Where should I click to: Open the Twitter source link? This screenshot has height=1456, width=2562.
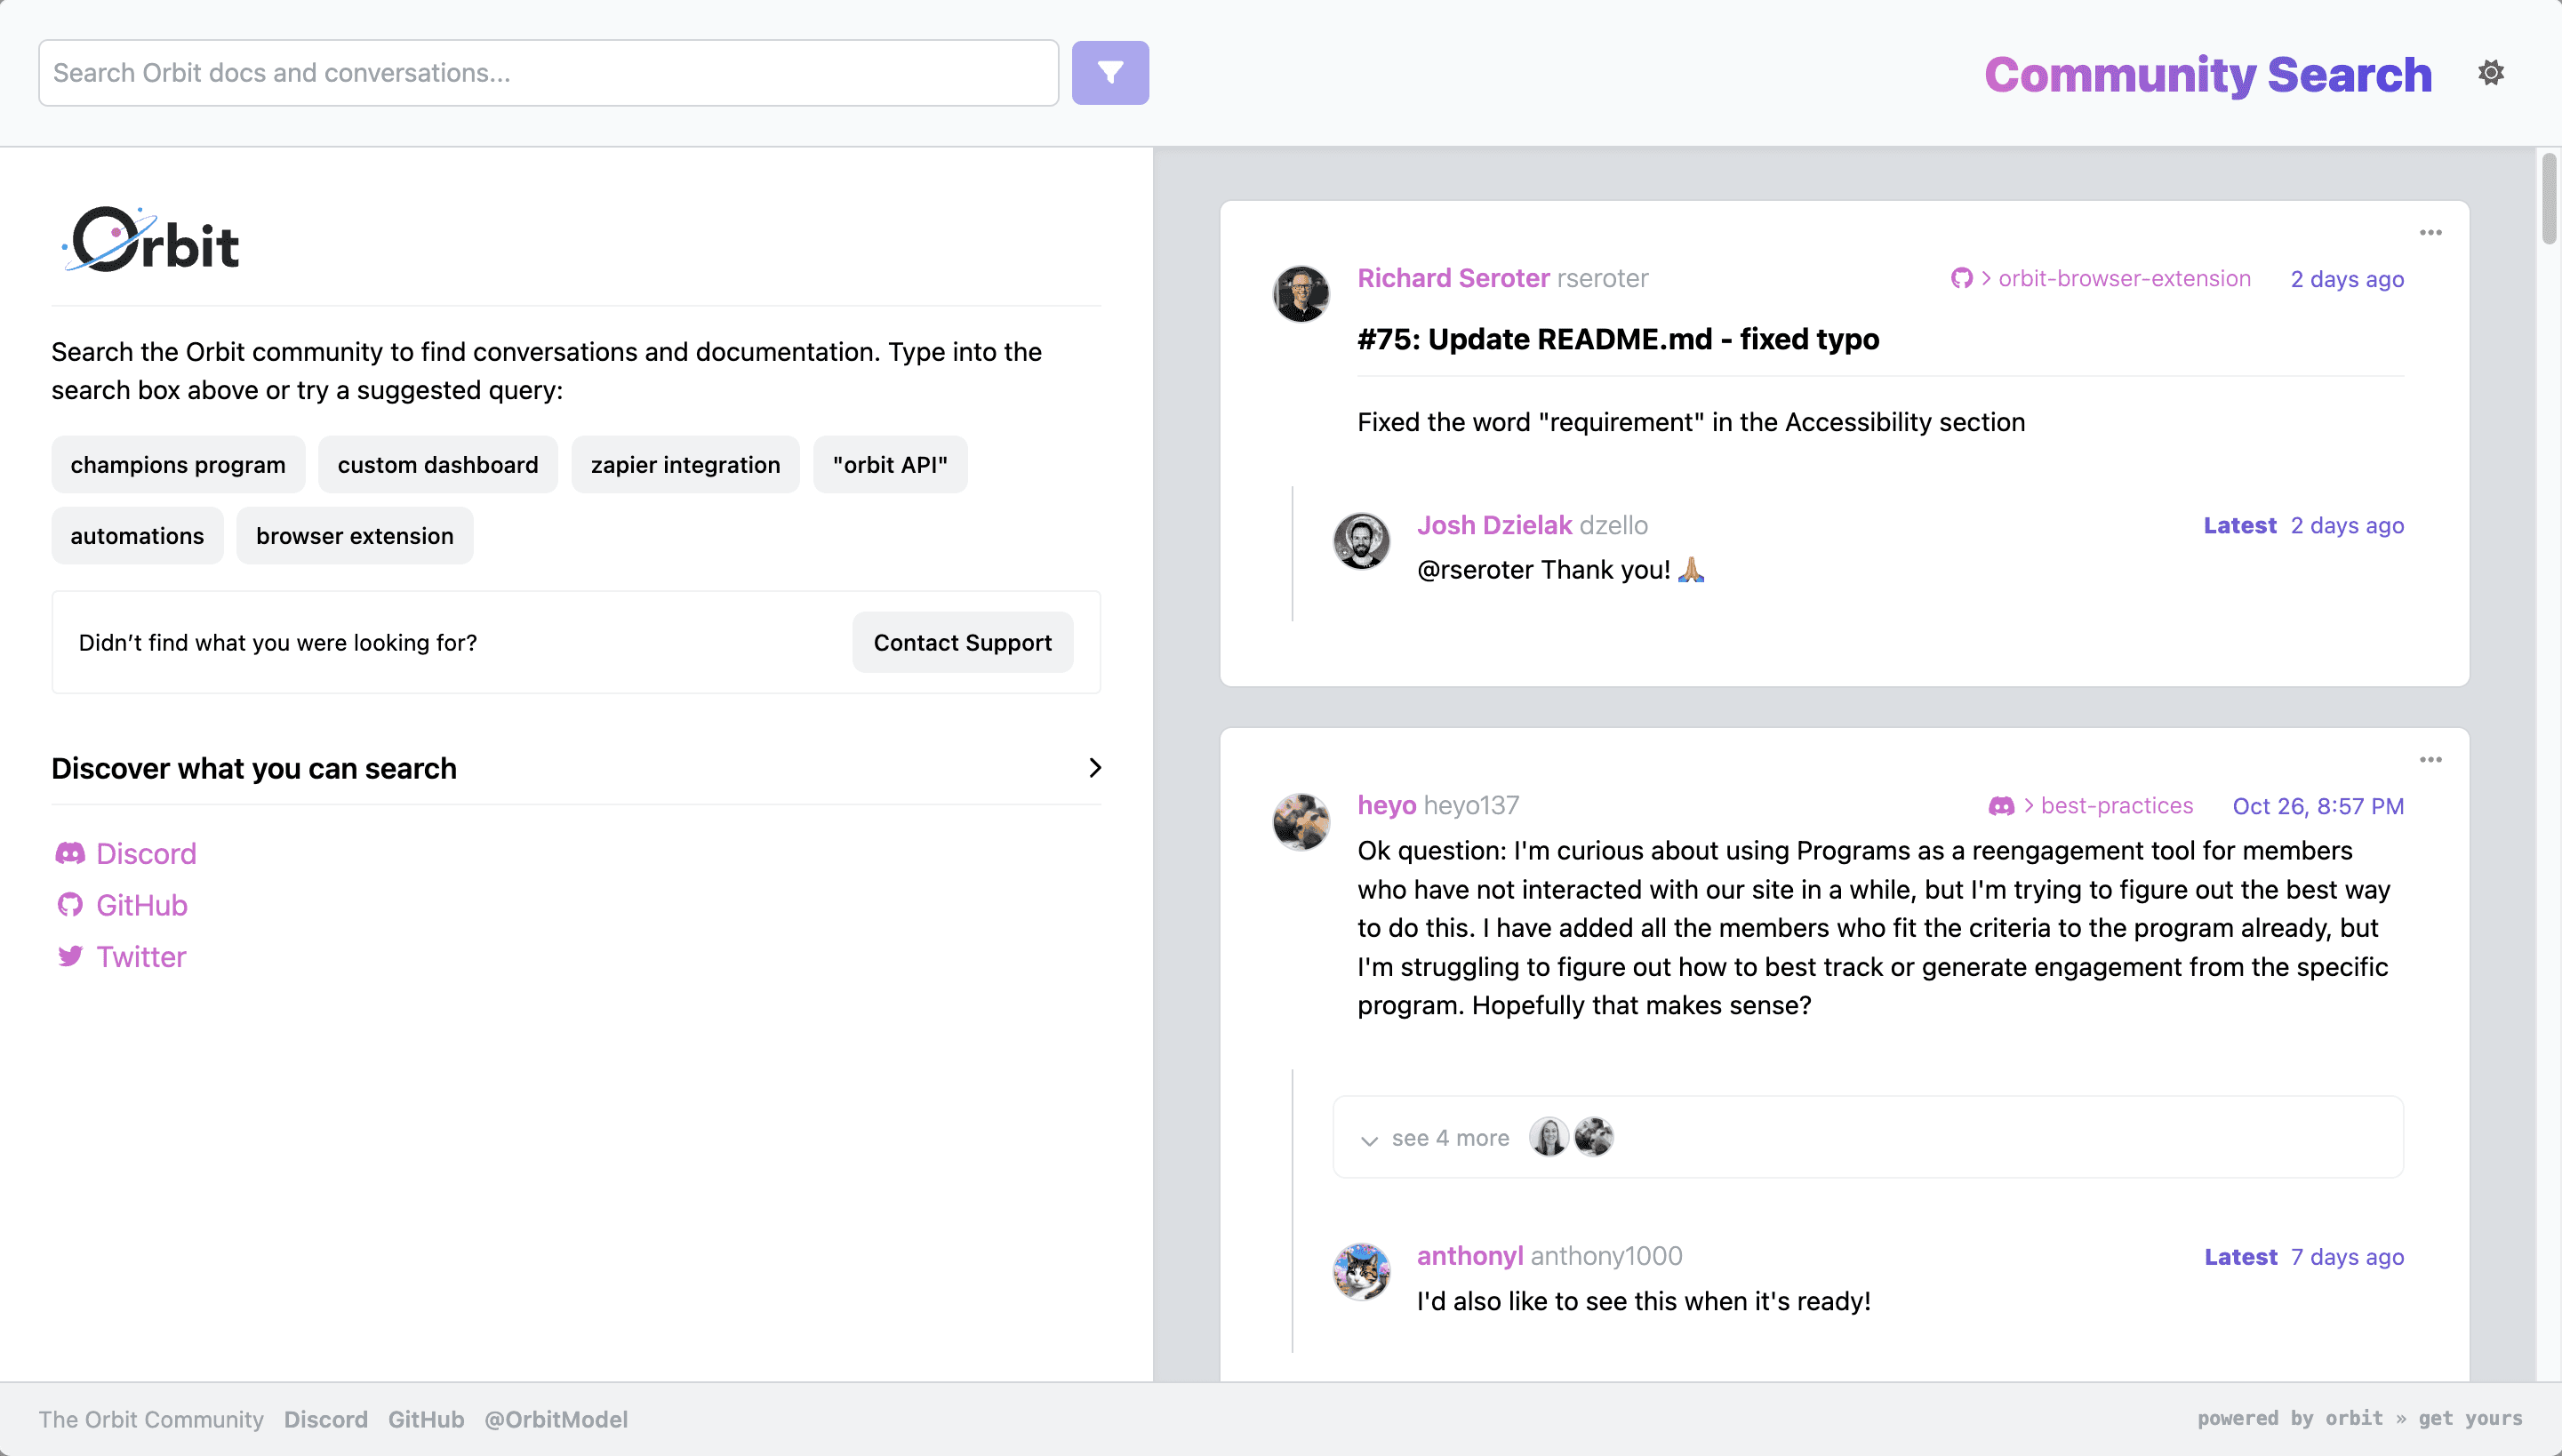[141, 957]
